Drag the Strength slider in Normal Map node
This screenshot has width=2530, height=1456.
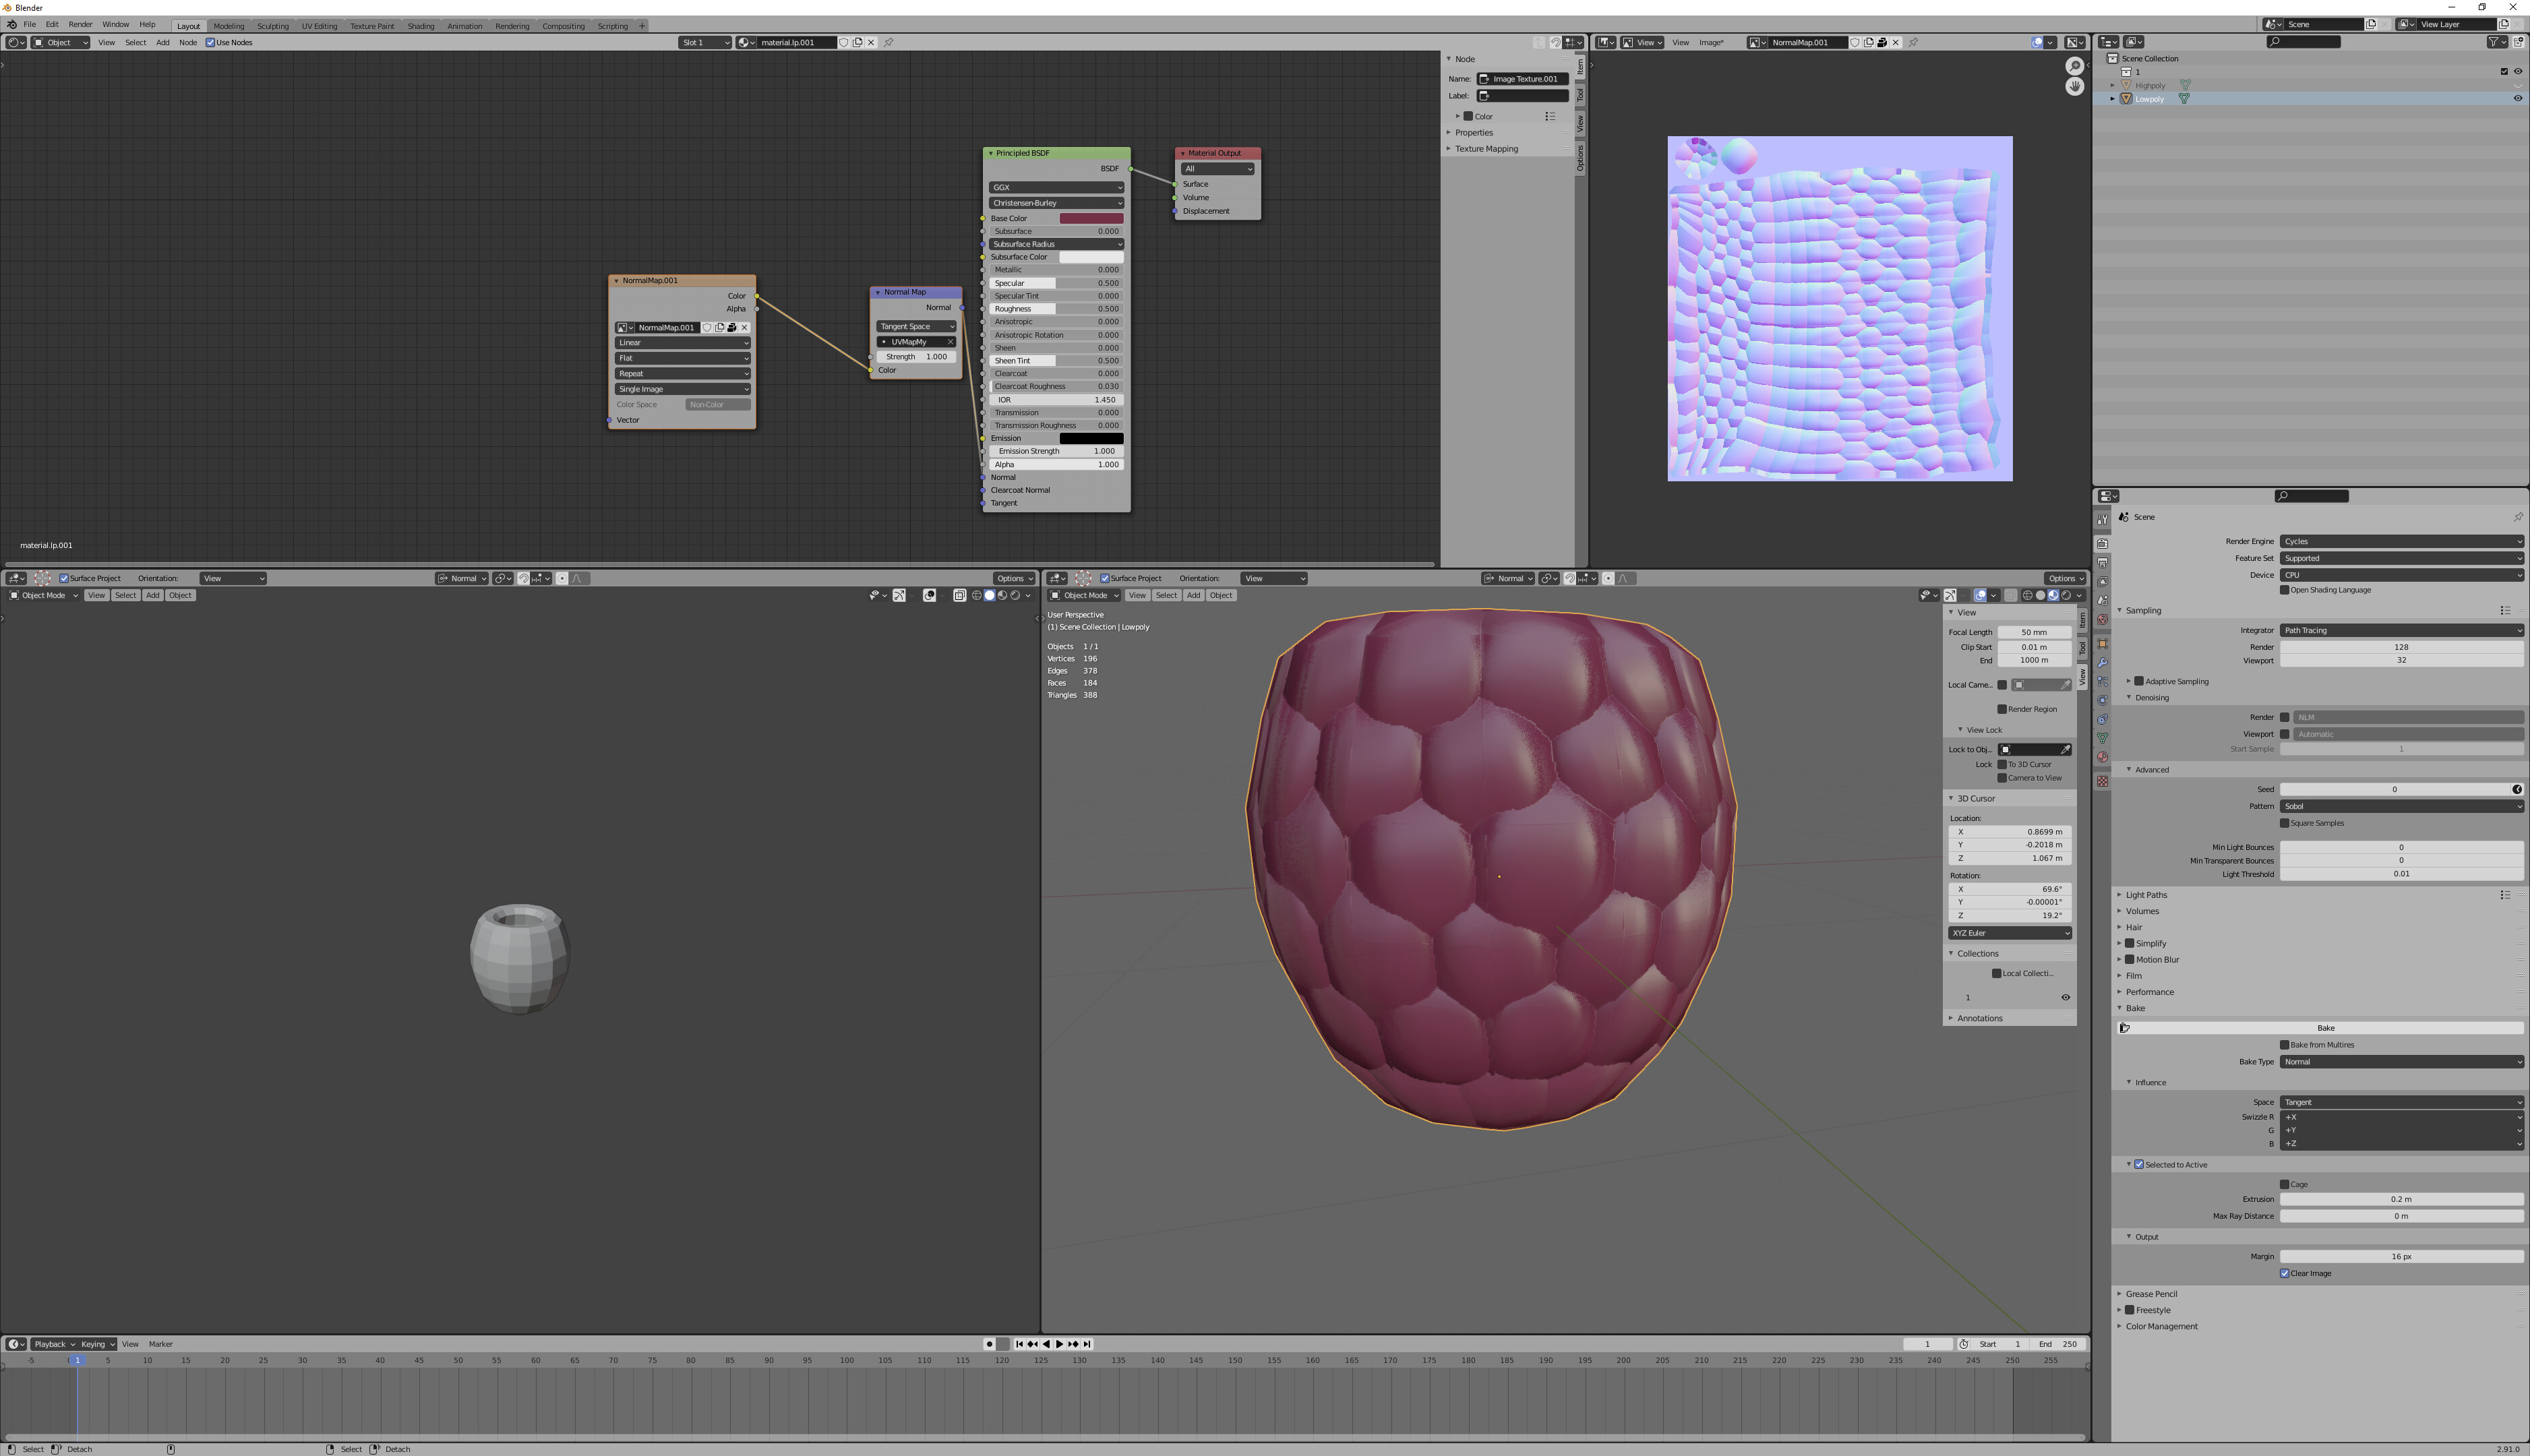(x=915, y=356)
